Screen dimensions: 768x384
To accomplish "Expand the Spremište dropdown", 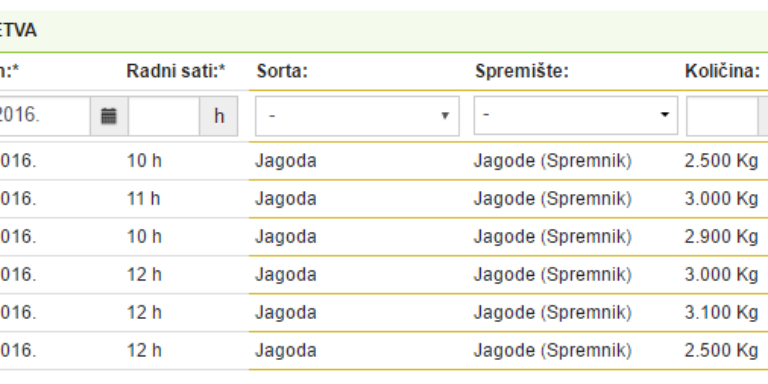I will pyautogui.click(x=576, y=115).
